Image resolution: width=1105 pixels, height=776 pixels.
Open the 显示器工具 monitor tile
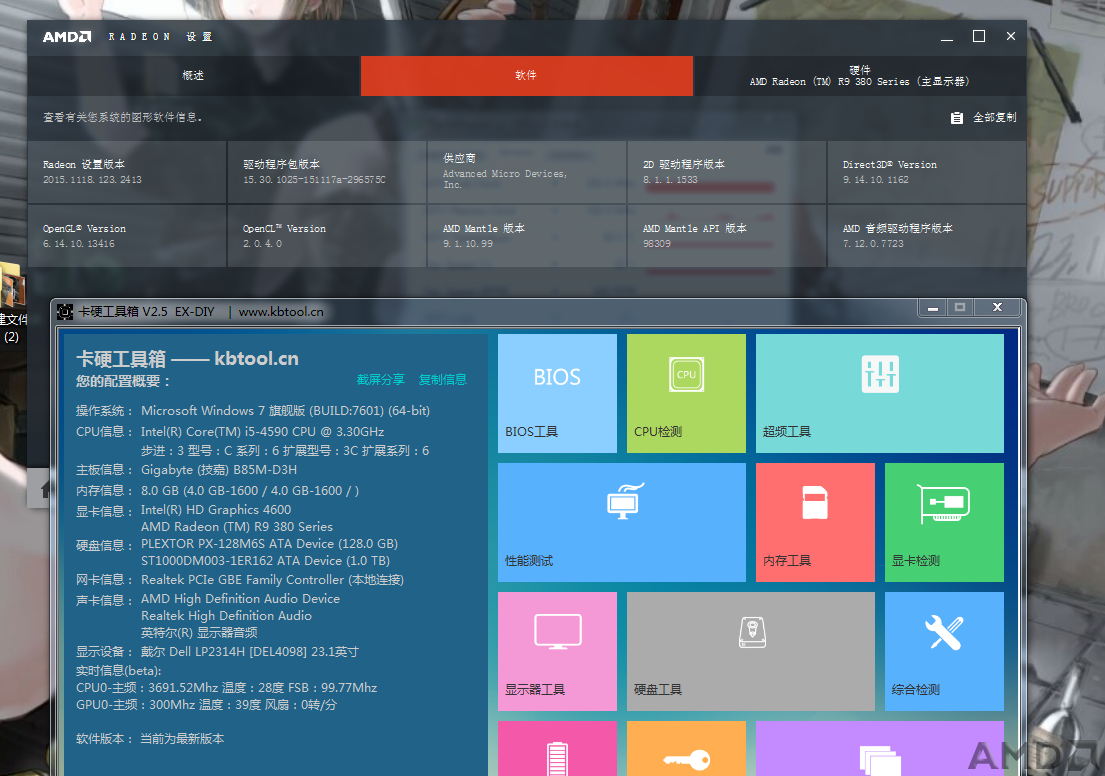[x=557, y=651]
